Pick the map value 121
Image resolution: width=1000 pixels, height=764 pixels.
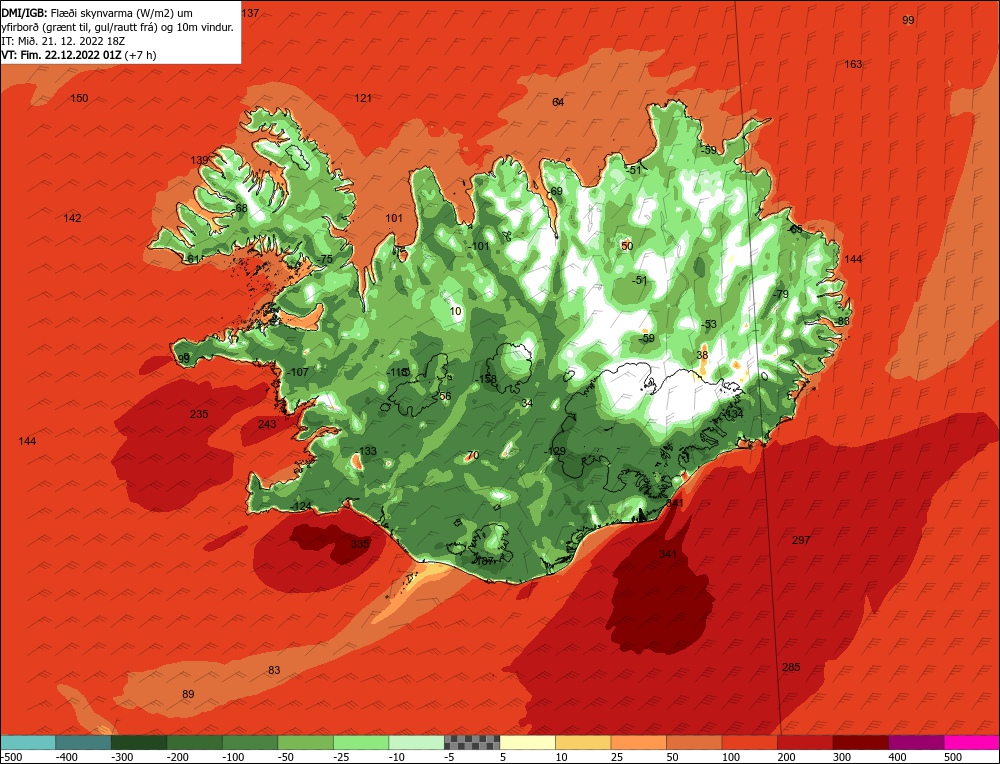363,98
